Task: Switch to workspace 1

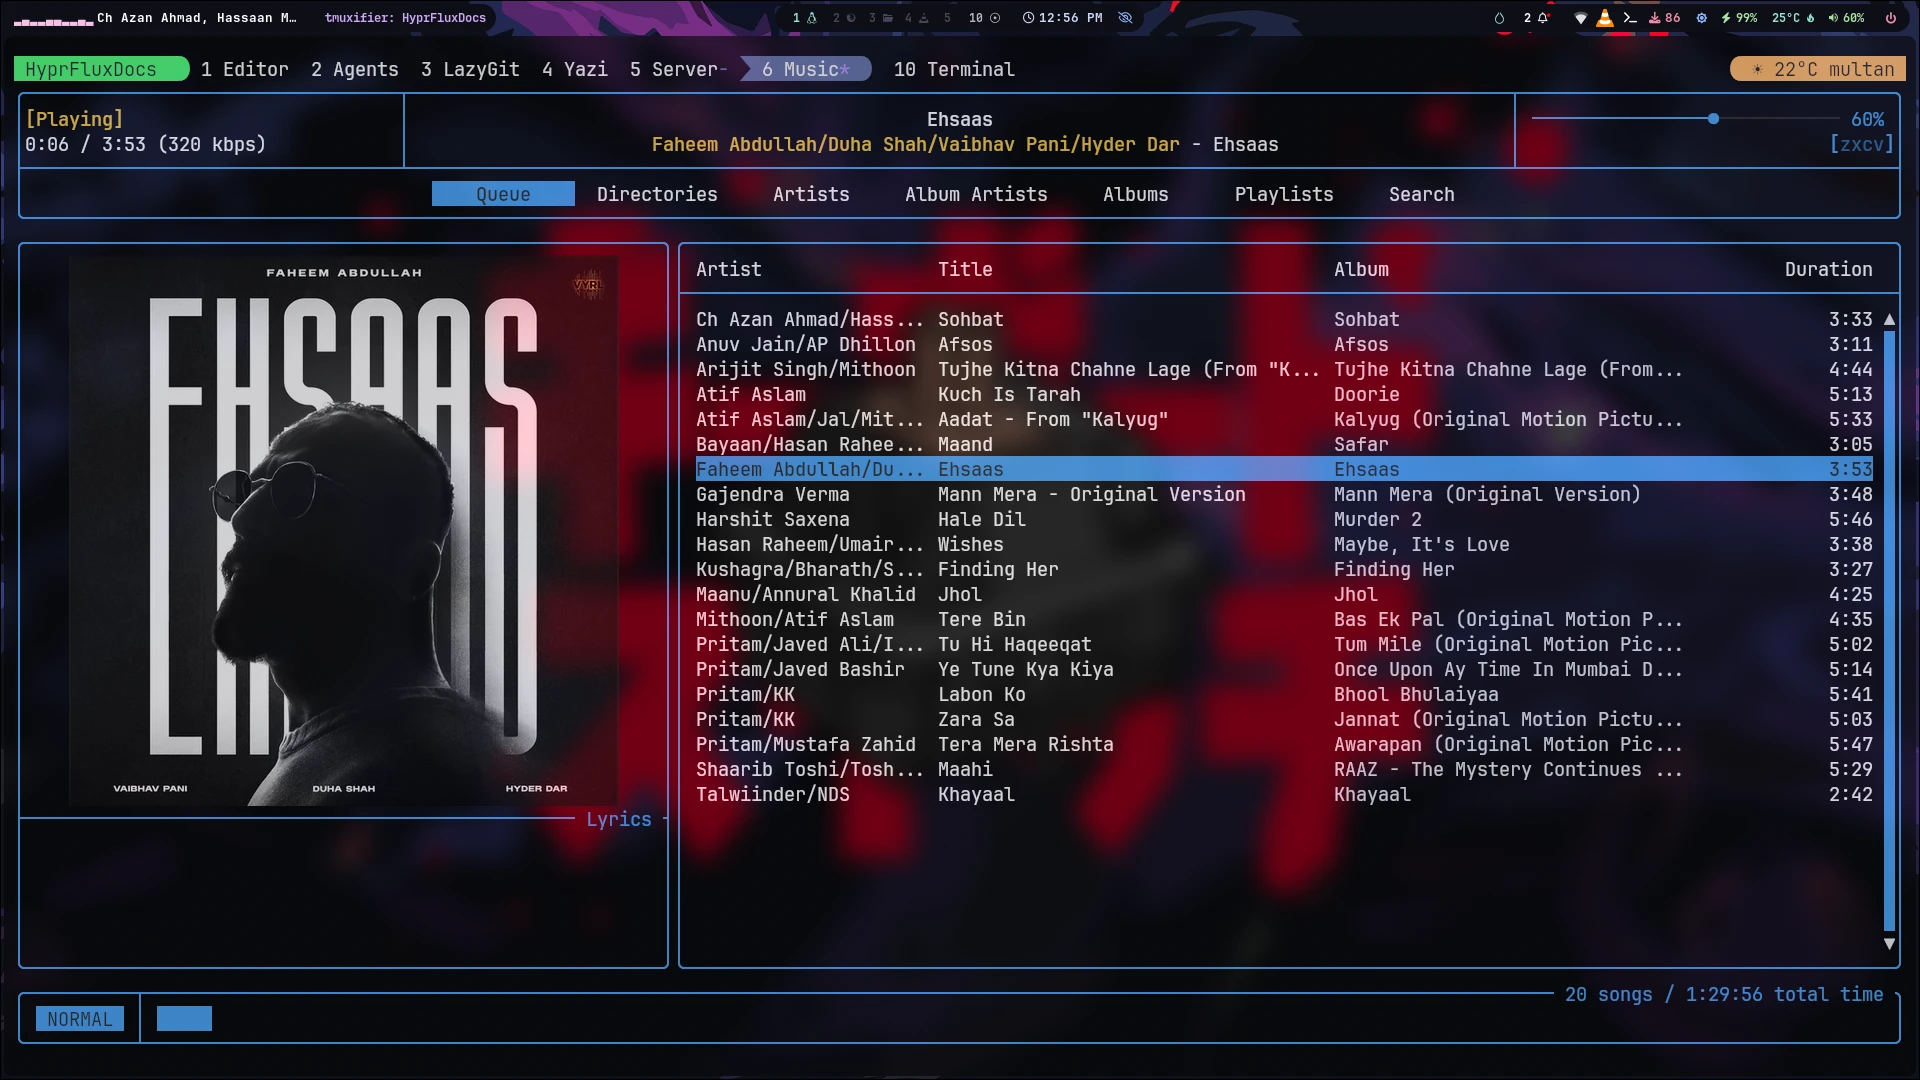Action: pyautogui.click(x=804, y=18)
